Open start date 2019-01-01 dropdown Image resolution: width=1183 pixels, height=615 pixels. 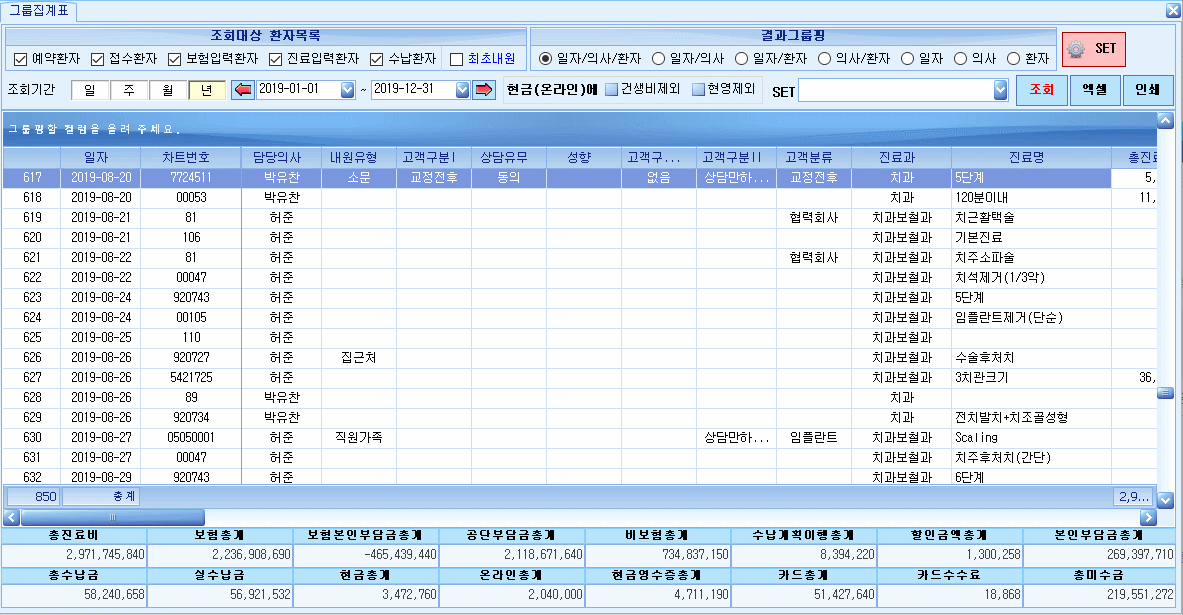(347, 90)
